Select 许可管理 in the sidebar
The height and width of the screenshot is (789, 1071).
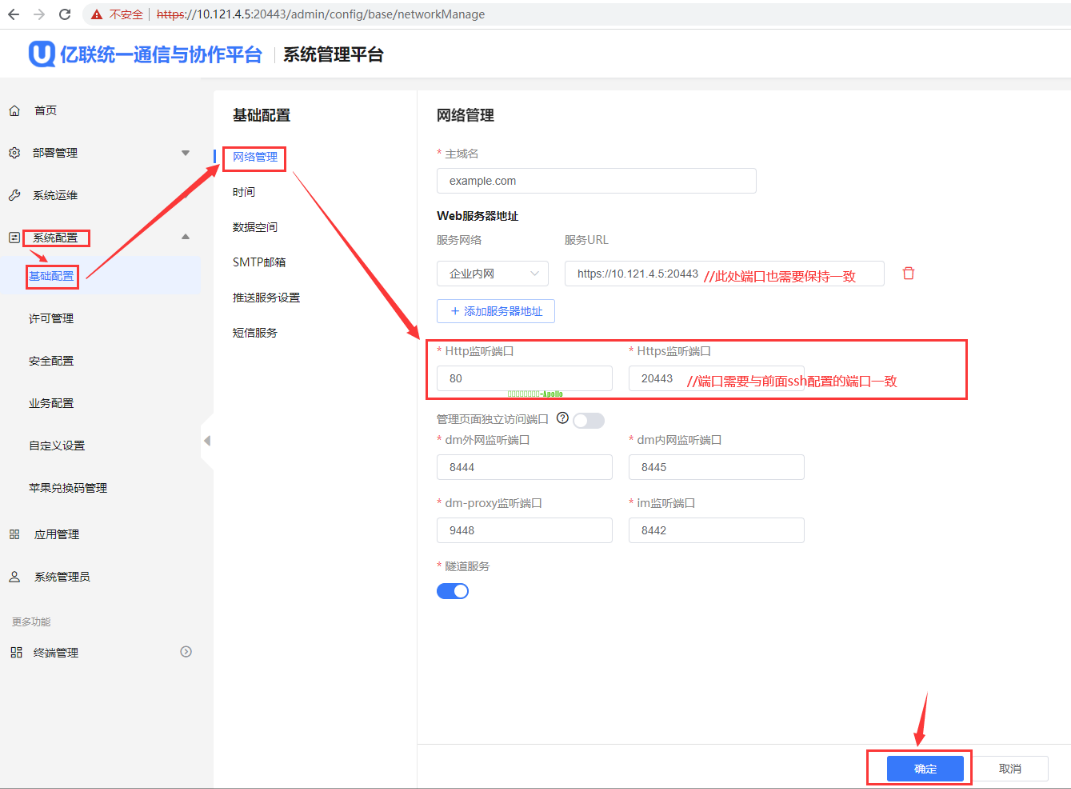click(51, 319)
